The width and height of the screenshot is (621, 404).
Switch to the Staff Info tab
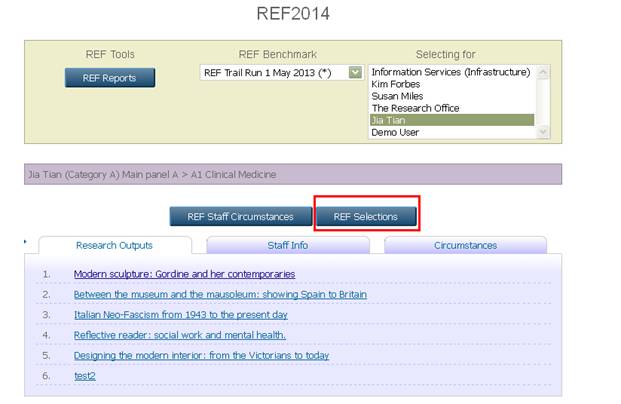pos(288,245)
